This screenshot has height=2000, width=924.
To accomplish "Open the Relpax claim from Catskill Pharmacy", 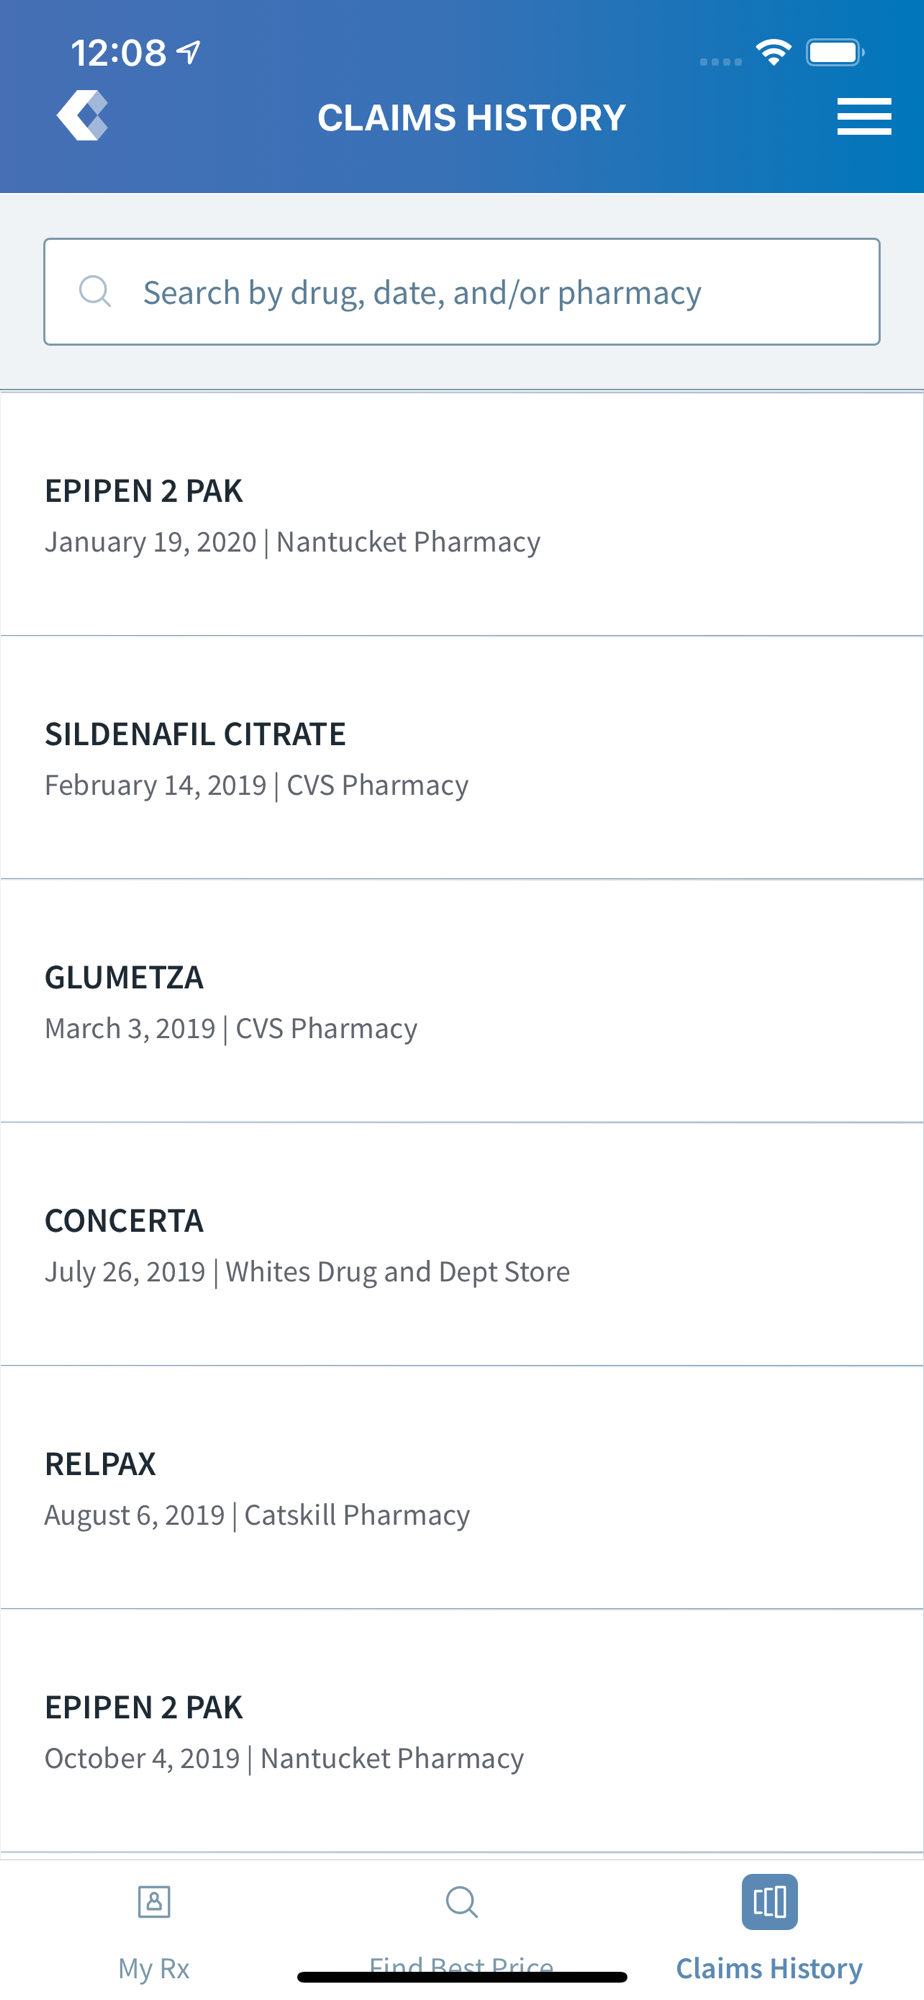I will (462, 1488).
